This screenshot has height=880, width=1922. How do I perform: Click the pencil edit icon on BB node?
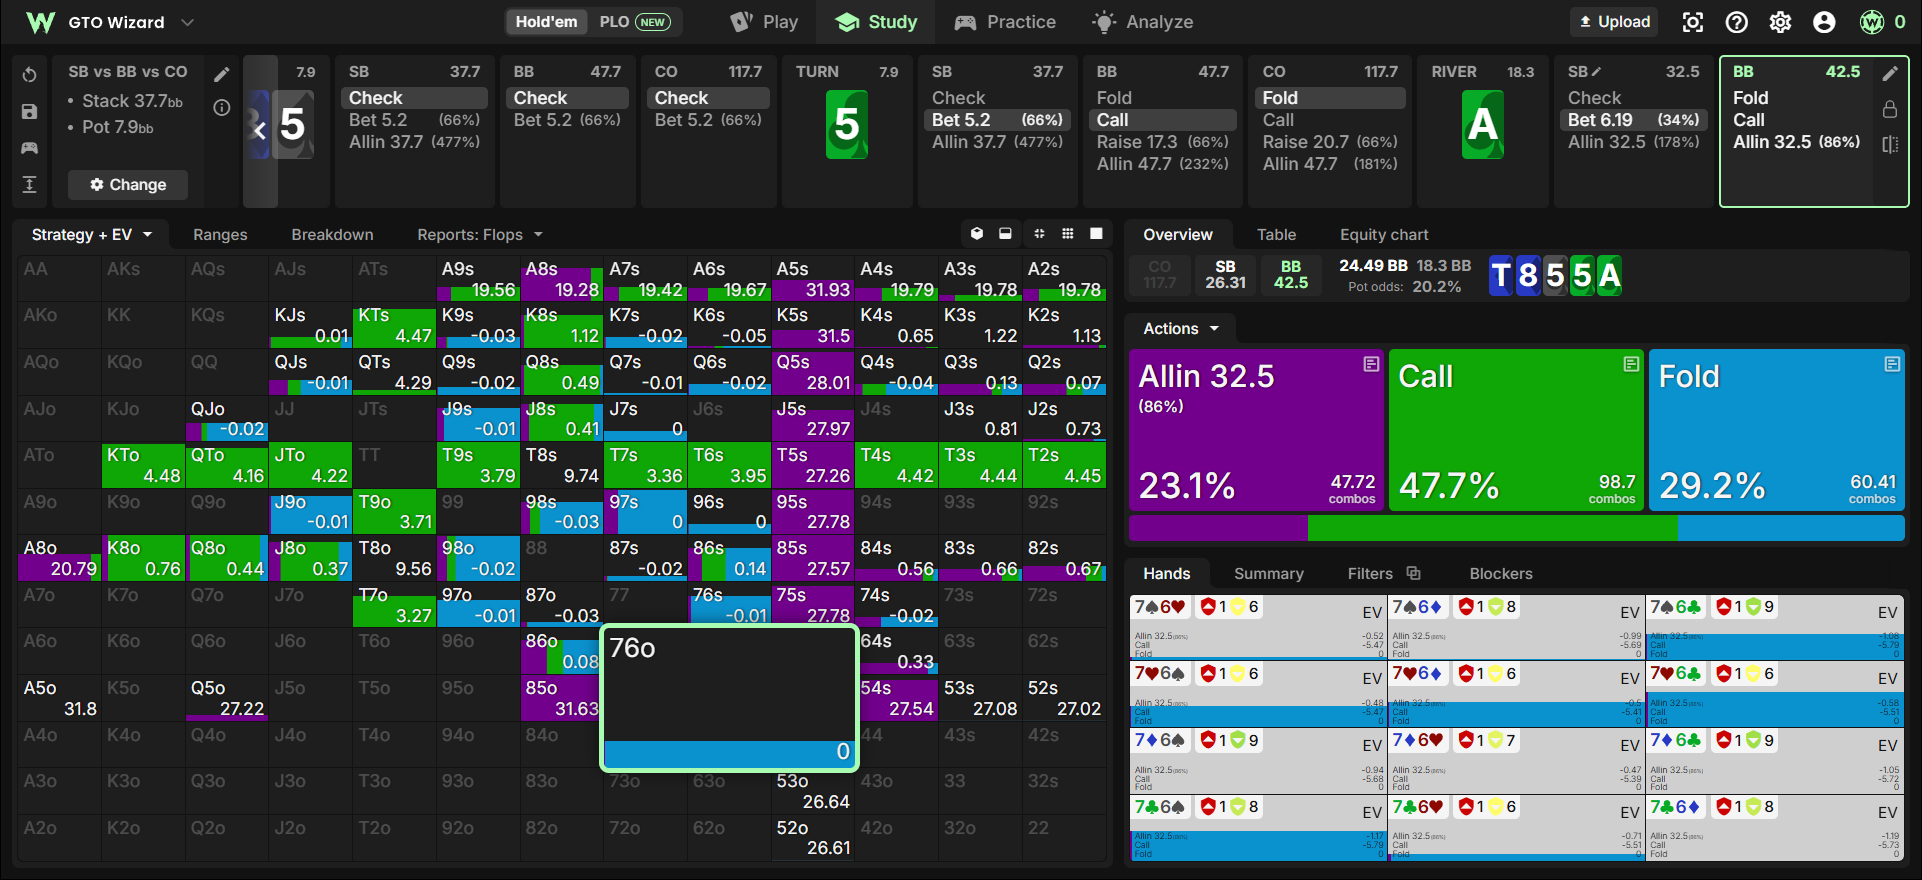point(1890,73)
